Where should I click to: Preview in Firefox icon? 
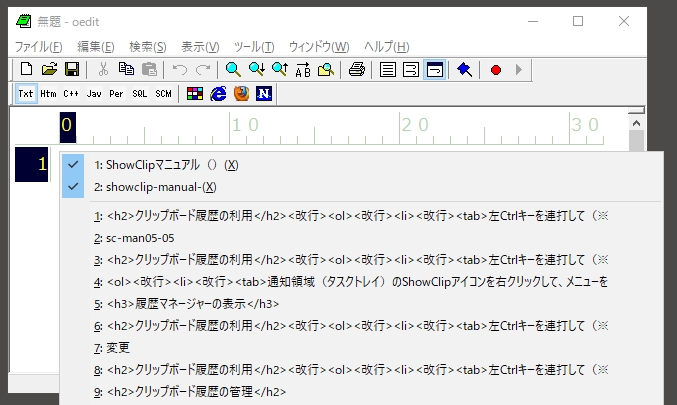tap(241, 94)
